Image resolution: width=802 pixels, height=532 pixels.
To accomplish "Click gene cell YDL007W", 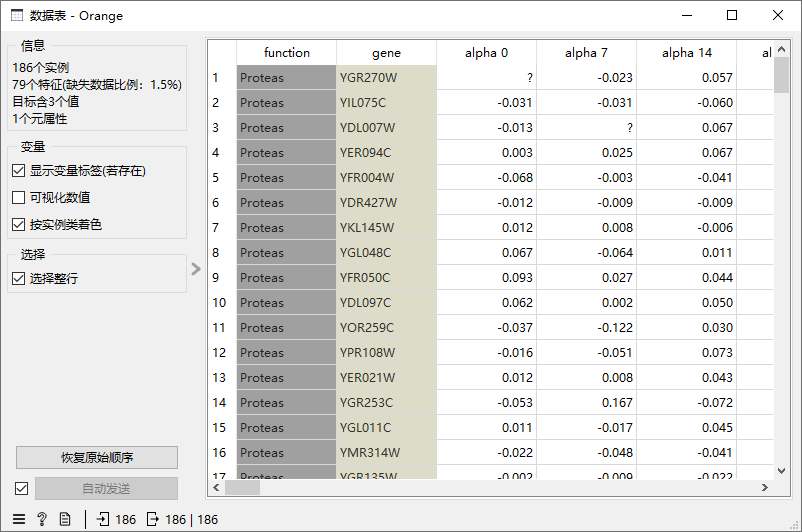I will pos(386,128).
